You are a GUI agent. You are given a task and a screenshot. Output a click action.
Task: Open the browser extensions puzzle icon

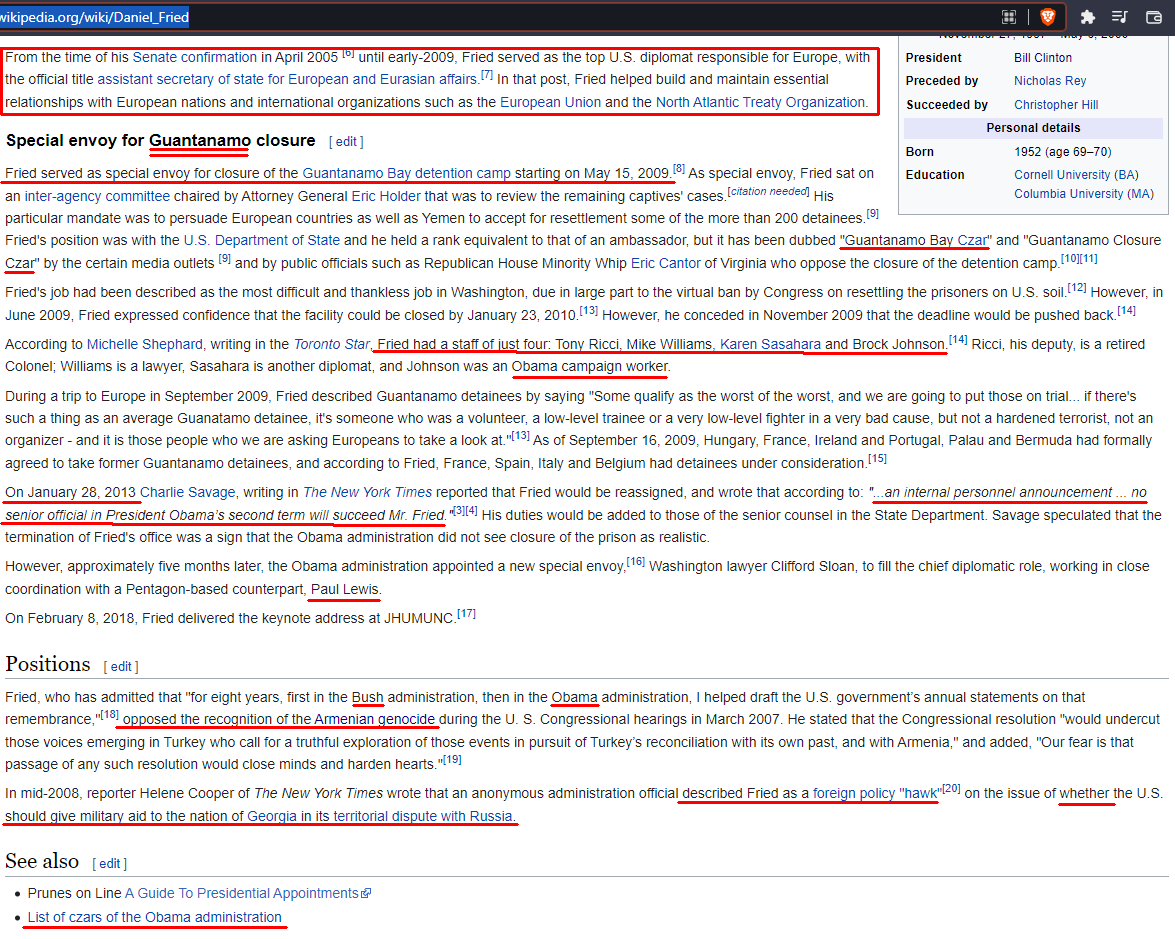click(1088, 16)
